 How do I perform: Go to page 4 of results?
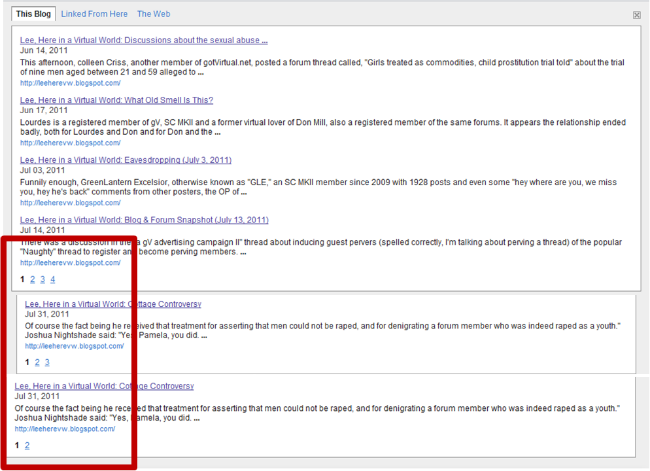click(53, 279)
